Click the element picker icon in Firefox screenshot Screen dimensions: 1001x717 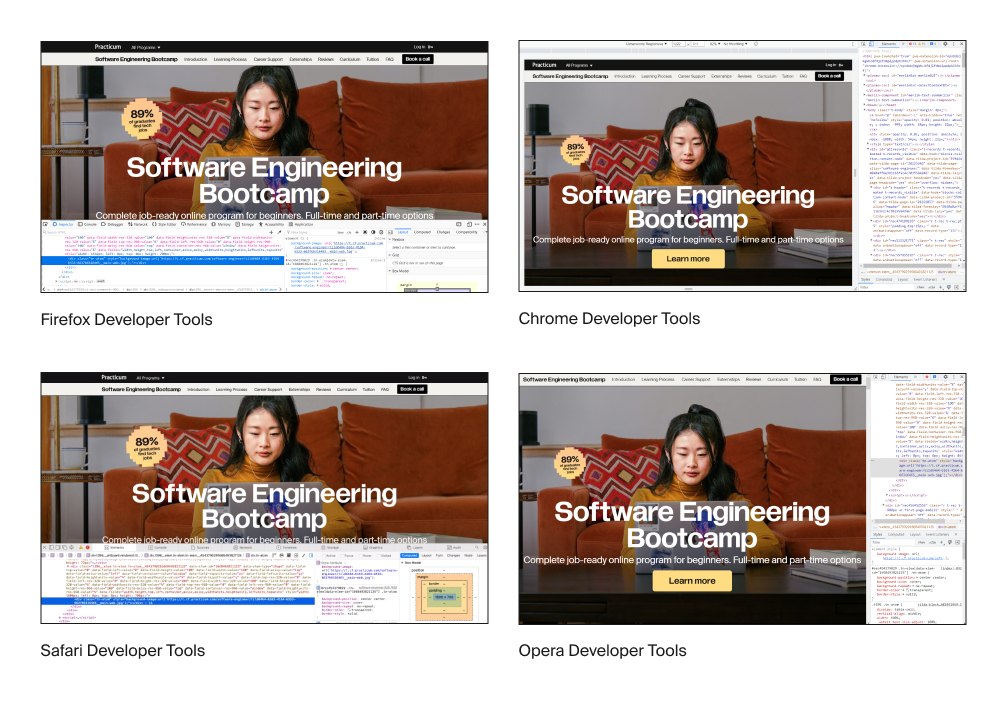coord(45,224)
